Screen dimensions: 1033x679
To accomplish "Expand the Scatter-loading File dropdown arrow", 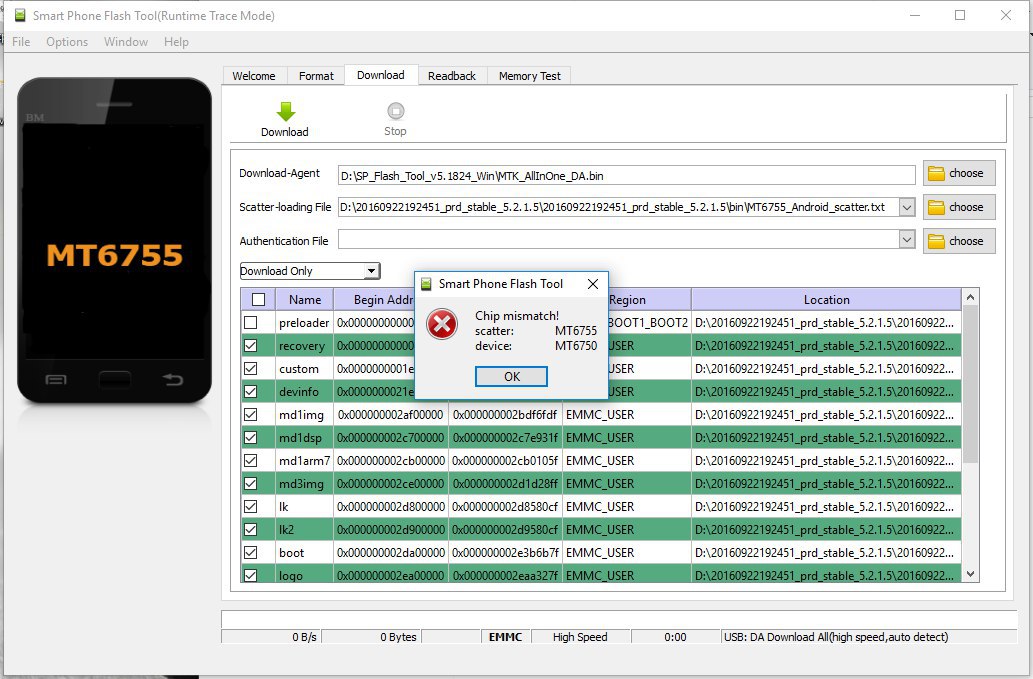I will [x=907, y=207].
